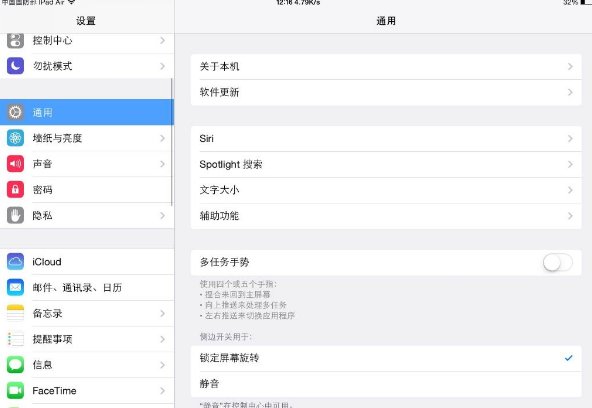Viewport: 592px width, 408px height.
Task: Tap the Notes icon
Action: click(x=15, y=313)
